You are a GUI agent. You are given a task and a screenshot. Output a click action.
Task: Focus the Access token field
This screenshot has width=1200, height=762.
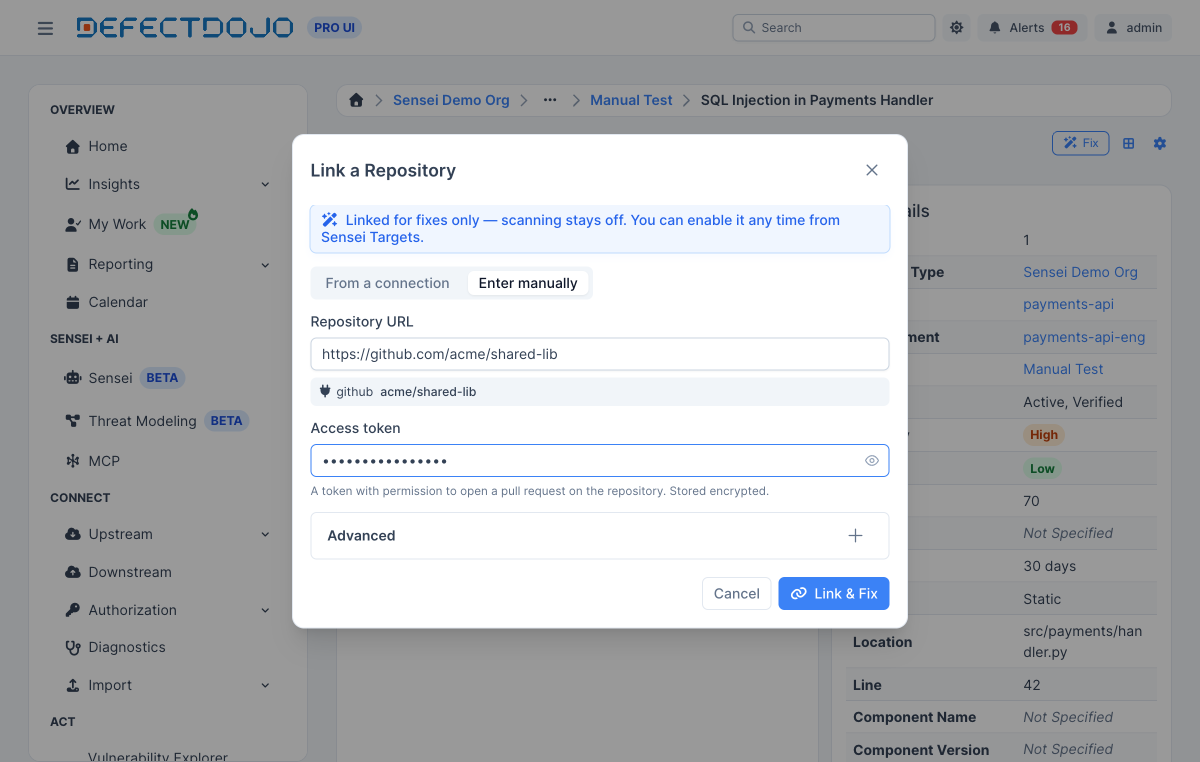tap(600, 461)
